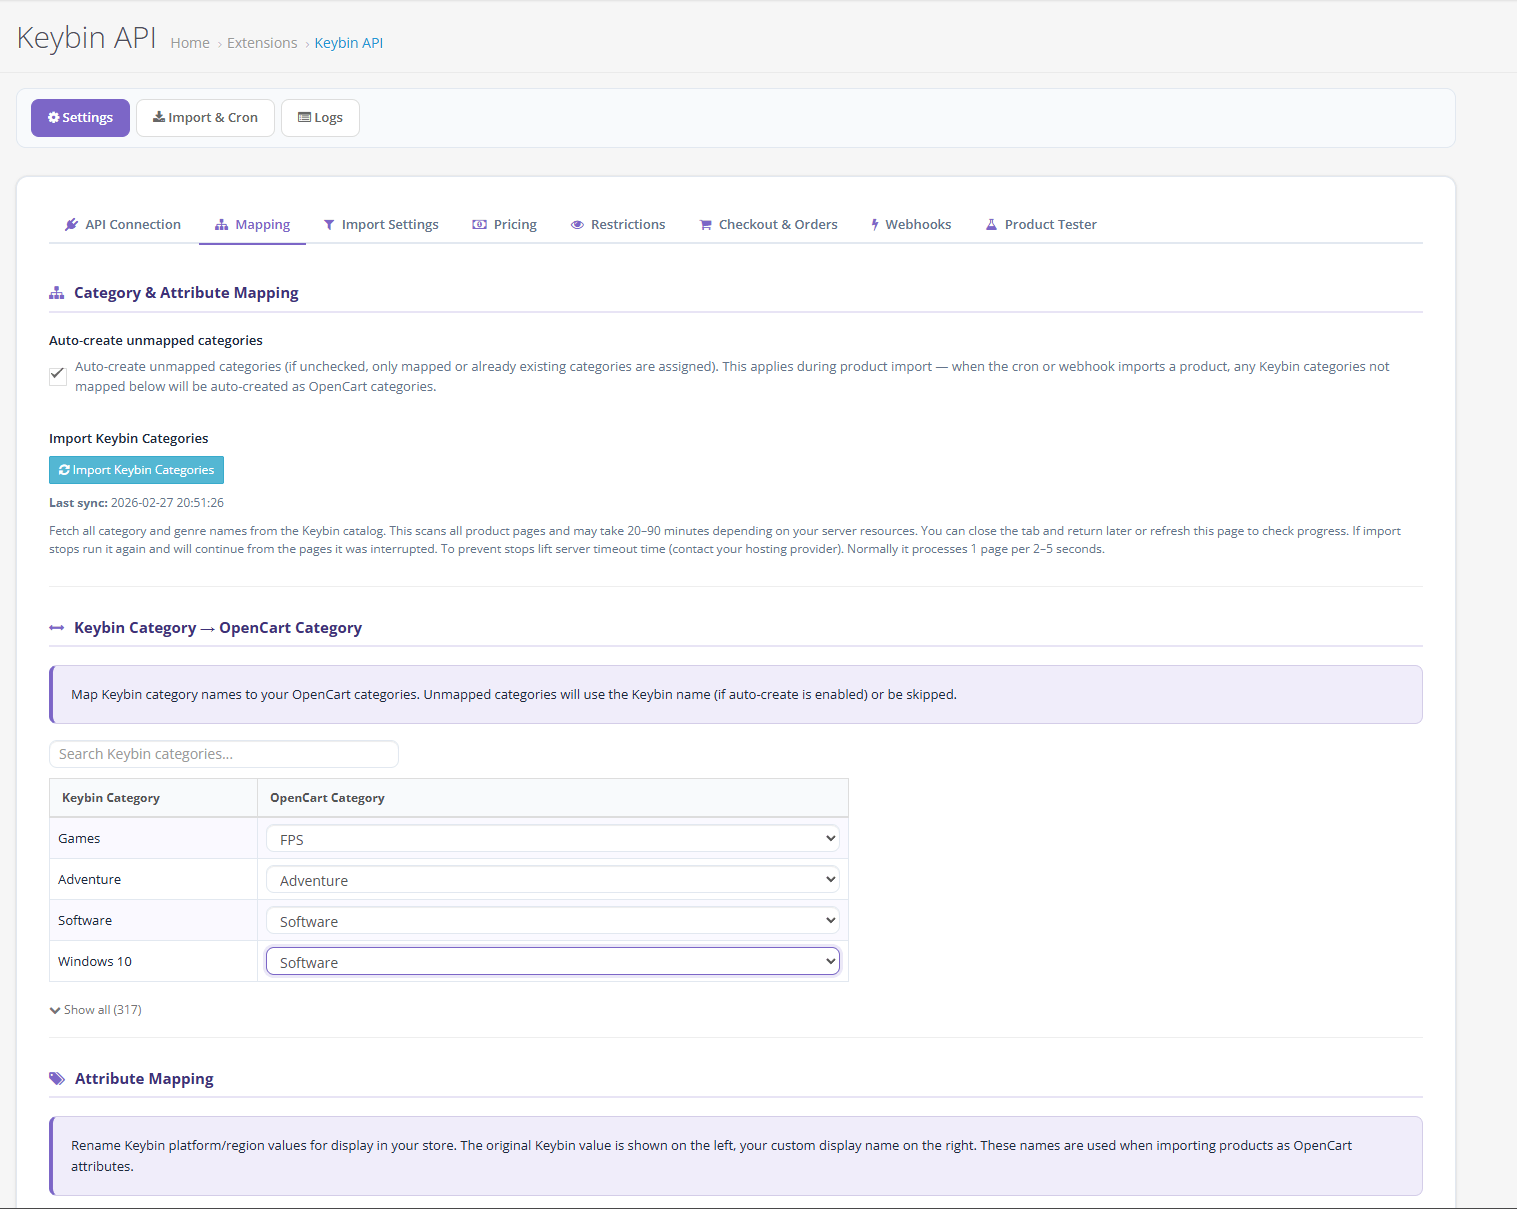This screenshot has height=1209, width=1517.
Task: Open the Logs tab
Action: click(320, 118)
